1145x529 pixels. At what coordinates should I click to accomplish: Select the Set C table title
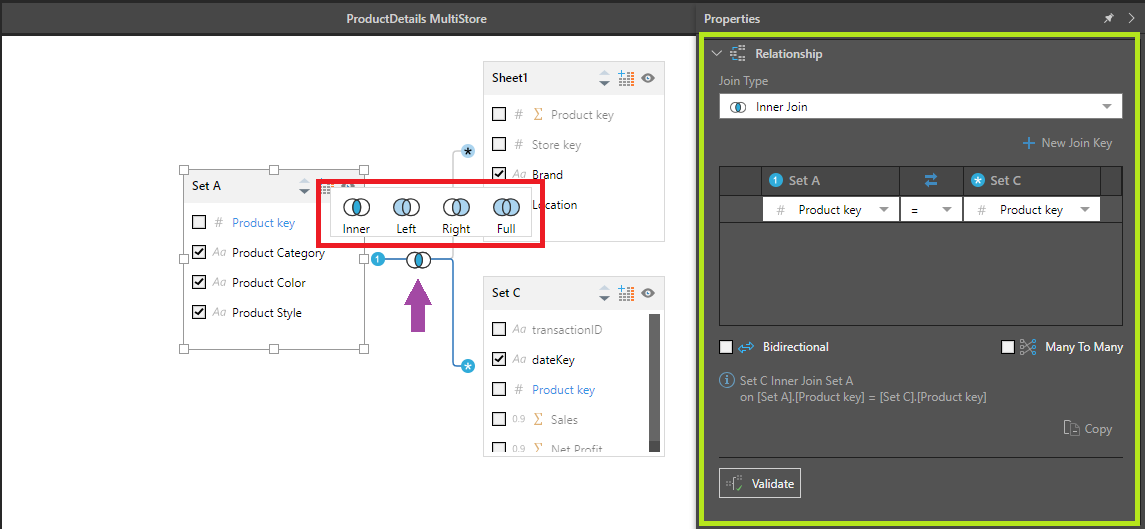[x=506, y=292]
